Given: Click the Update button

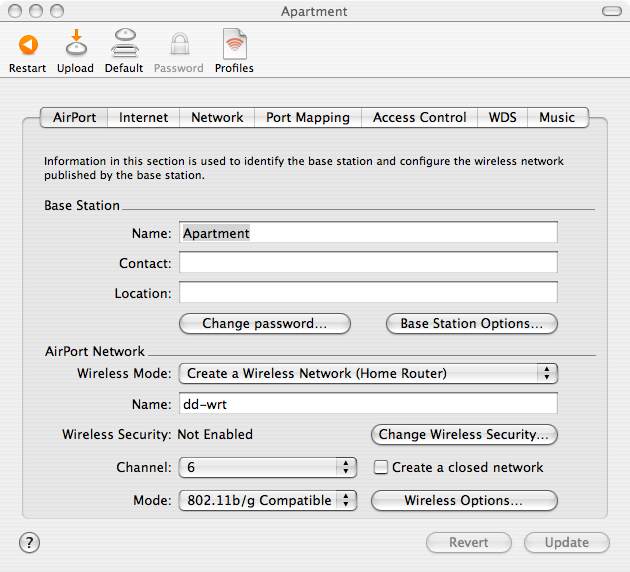Looking at the screenshot, I should click(567, 543).
